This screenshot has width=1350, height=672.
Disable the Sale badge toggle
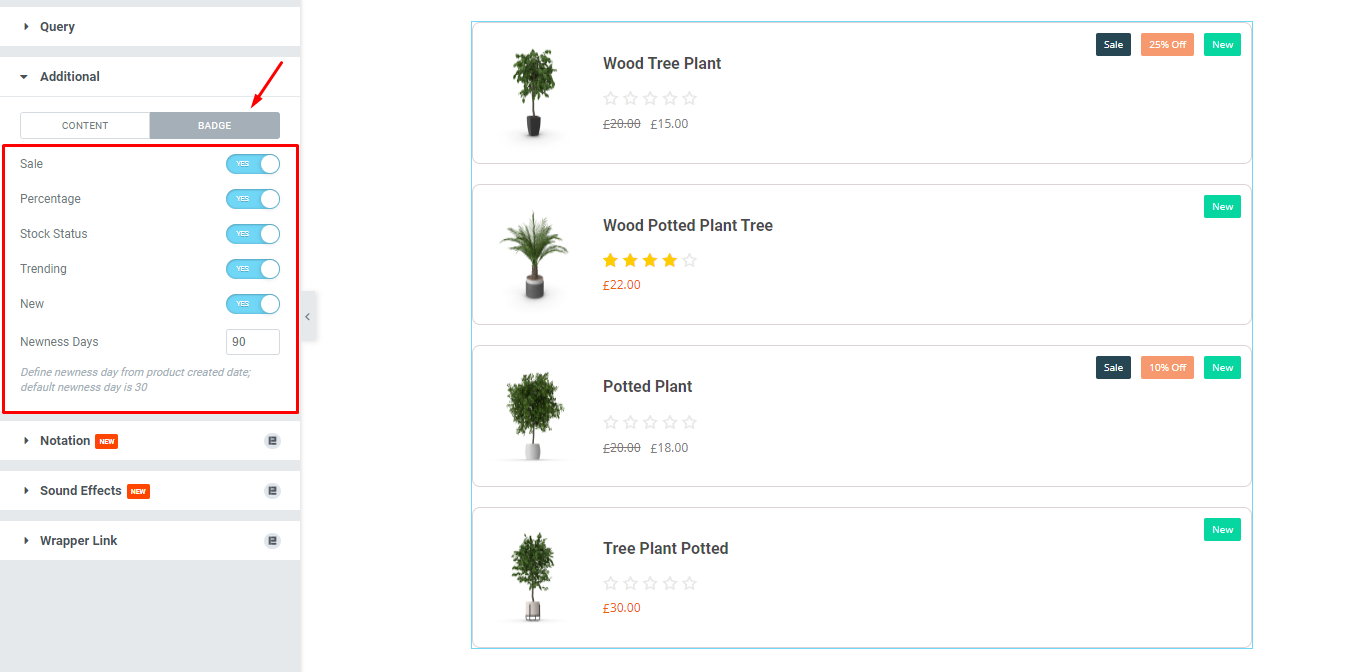(253, 164)
